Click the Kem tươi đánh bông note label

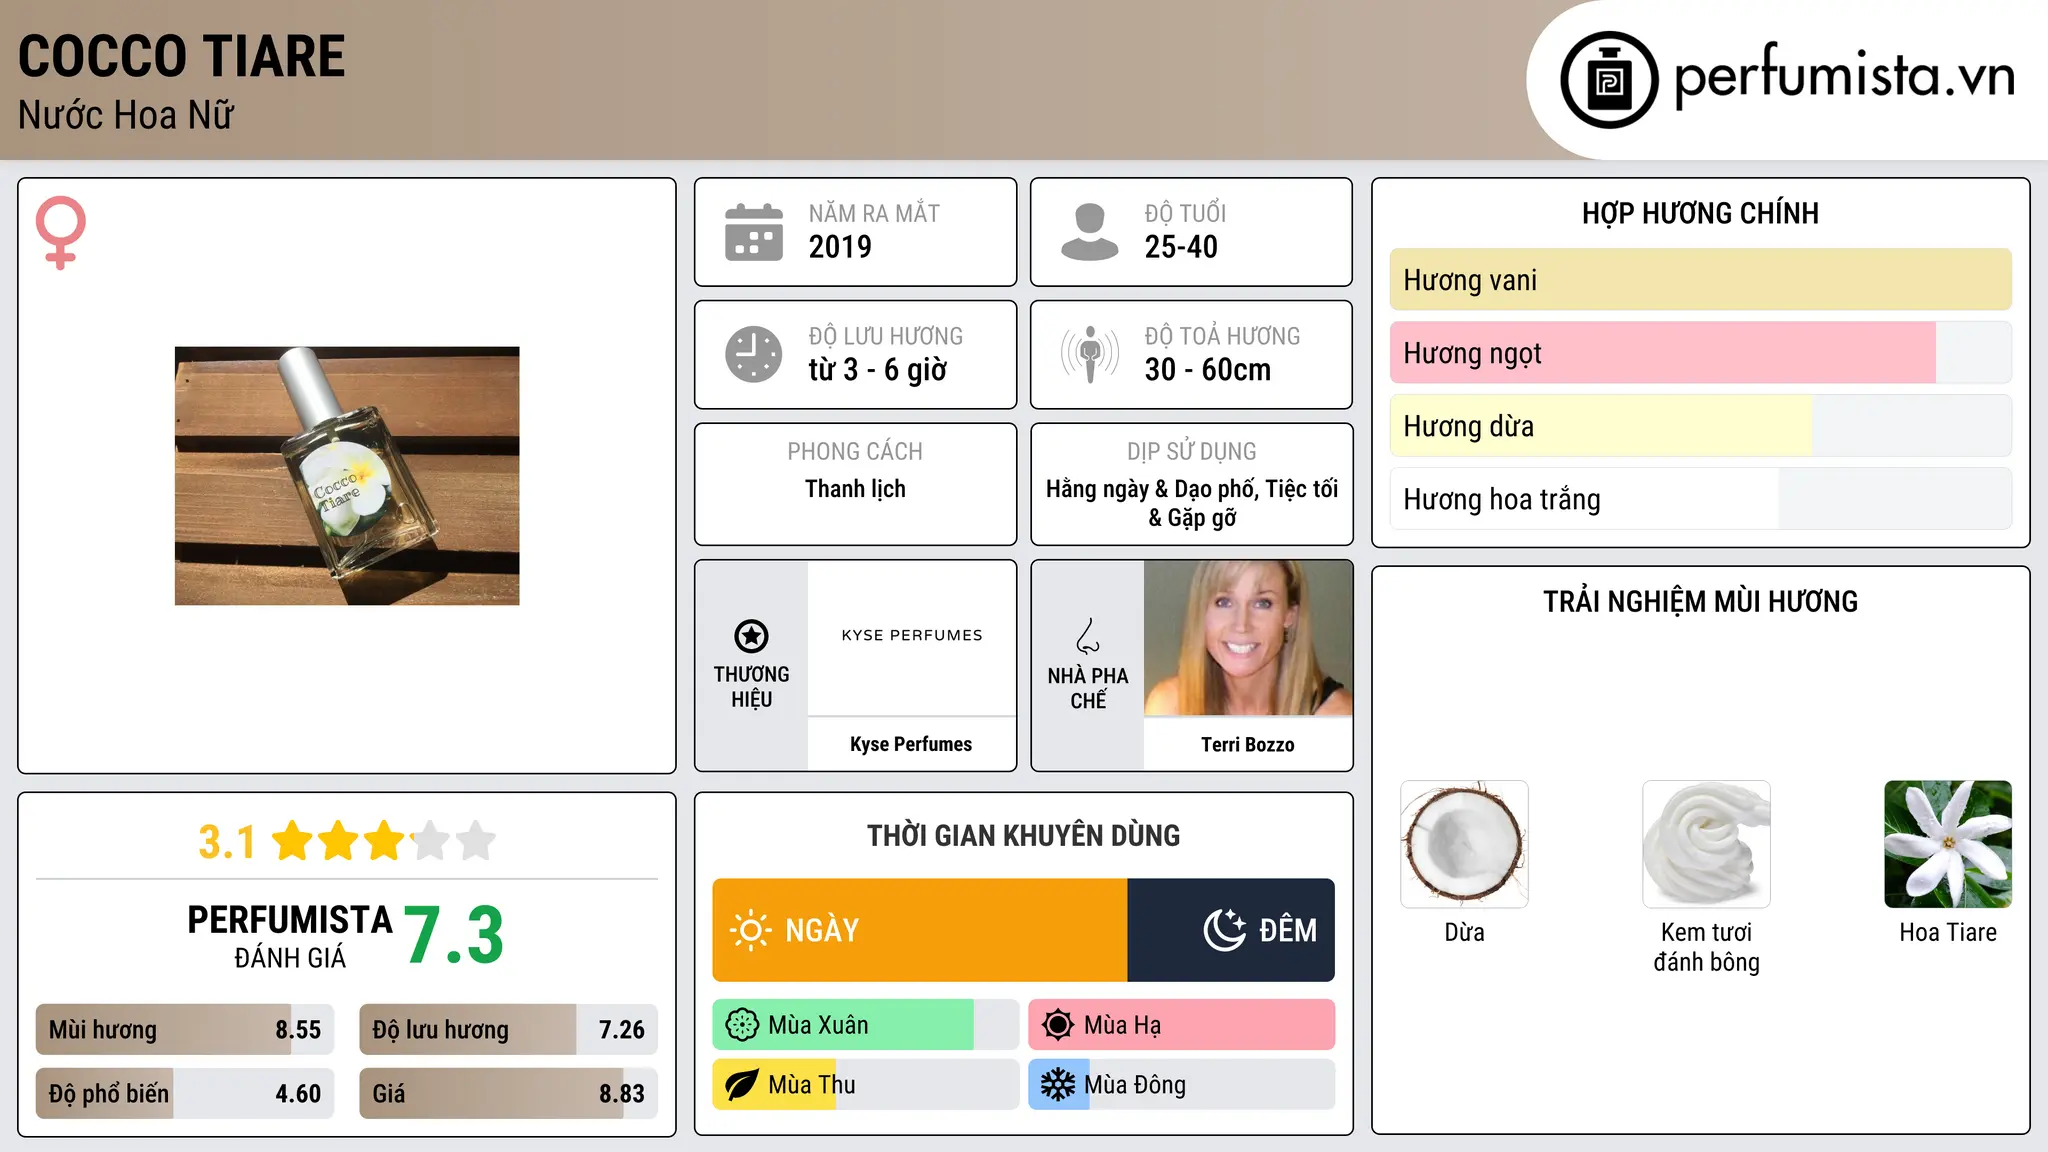click(1706, 947)
